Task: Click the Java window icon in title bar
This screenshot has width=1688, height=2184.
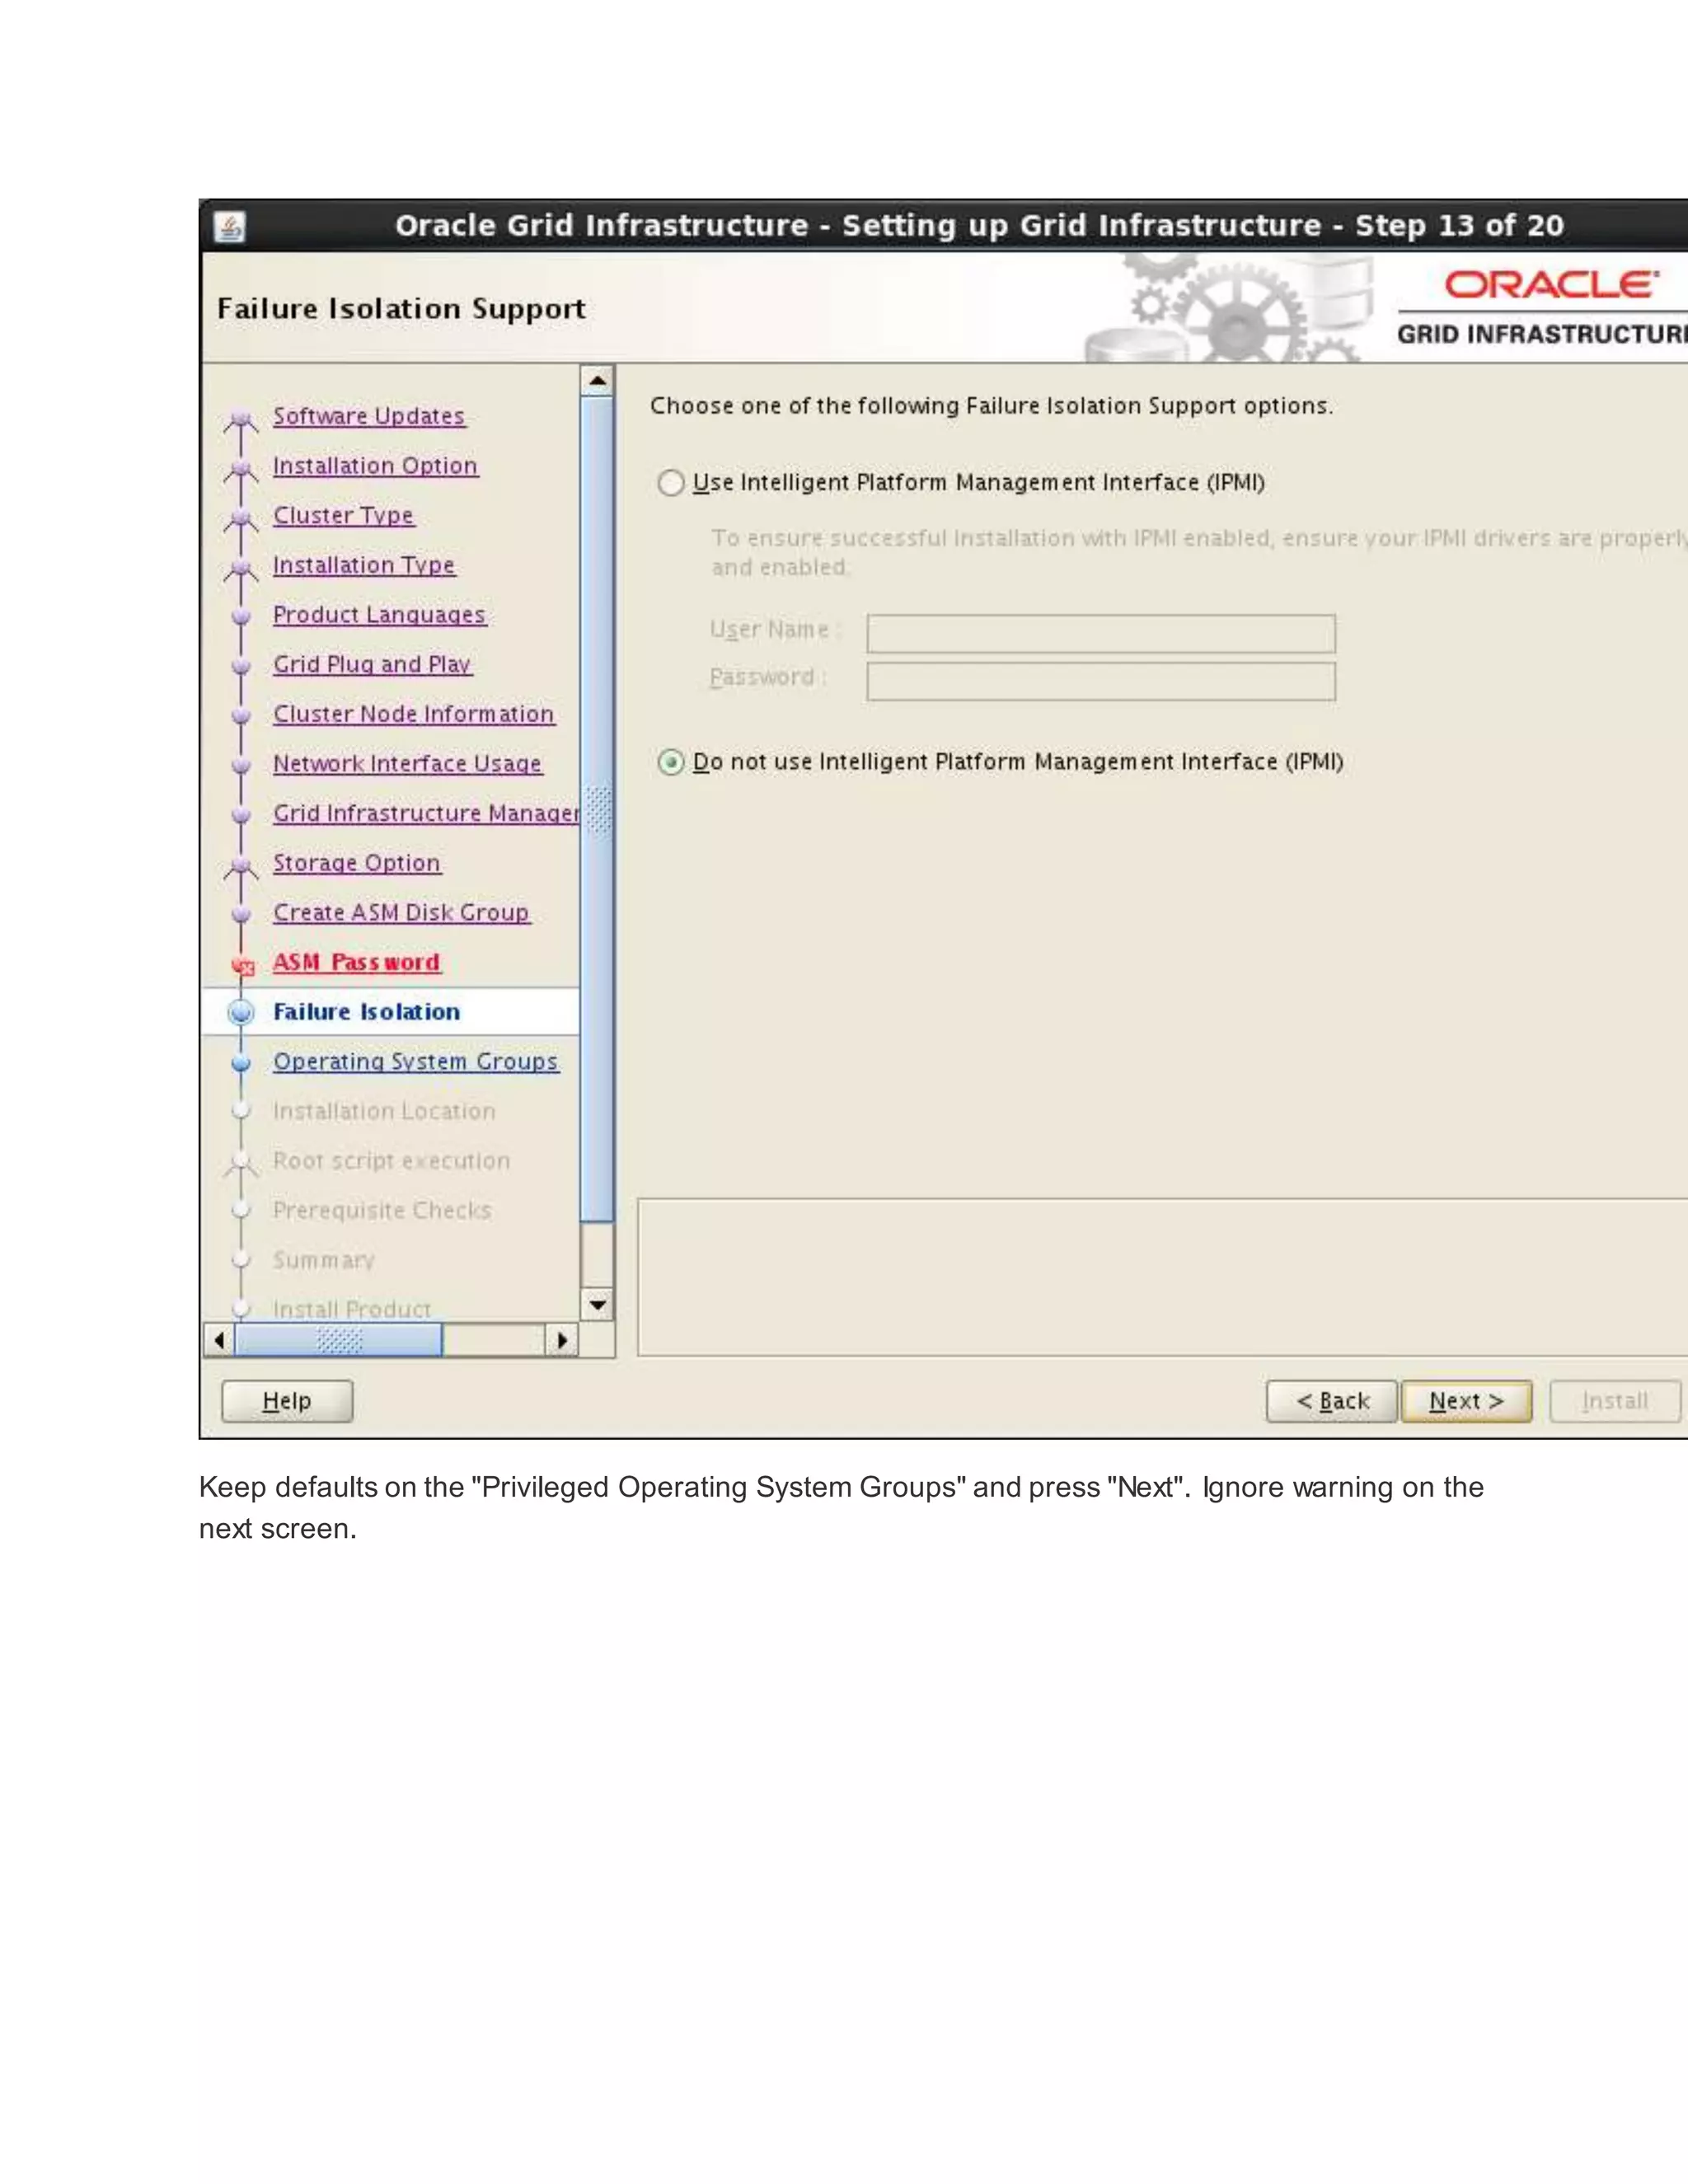Action: [x=230, y=227]
